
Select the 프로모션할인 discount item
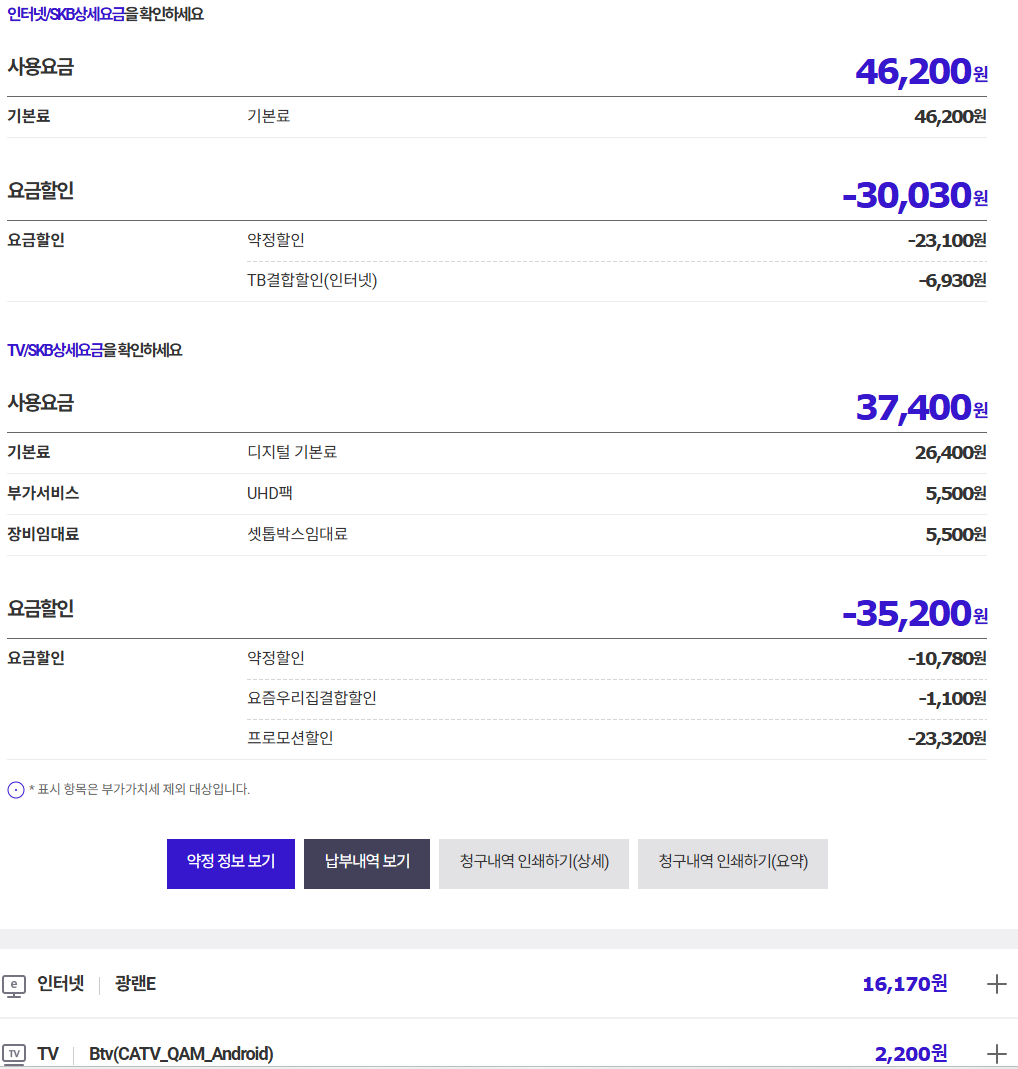(290, 738)
